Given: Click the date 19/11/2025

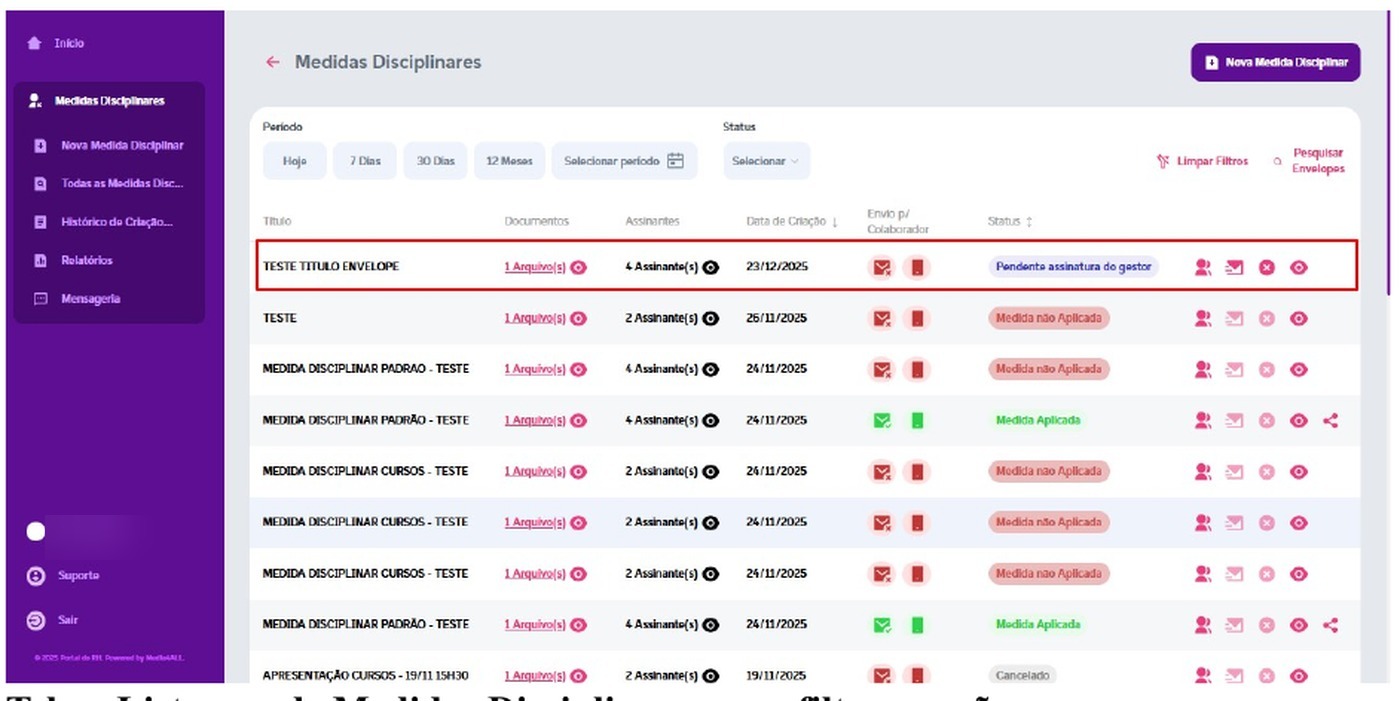Looking at the screenshot, I should tap(776, 676).
